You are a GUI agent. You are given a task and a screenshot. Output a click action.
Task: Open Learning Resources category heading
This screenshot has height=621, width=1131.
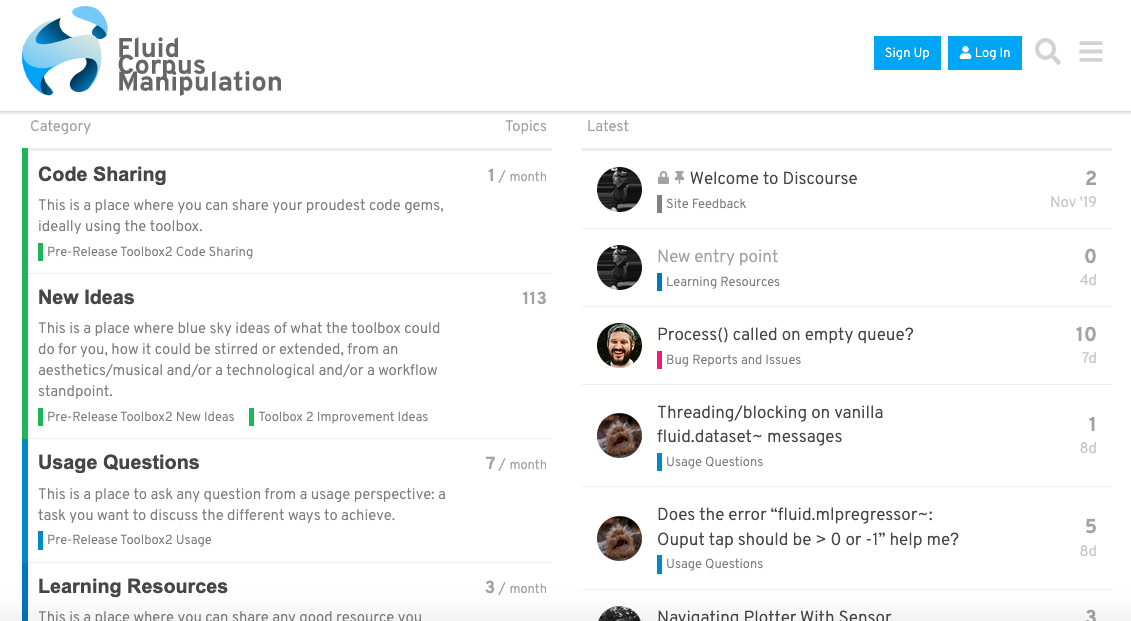click(133, 587)
